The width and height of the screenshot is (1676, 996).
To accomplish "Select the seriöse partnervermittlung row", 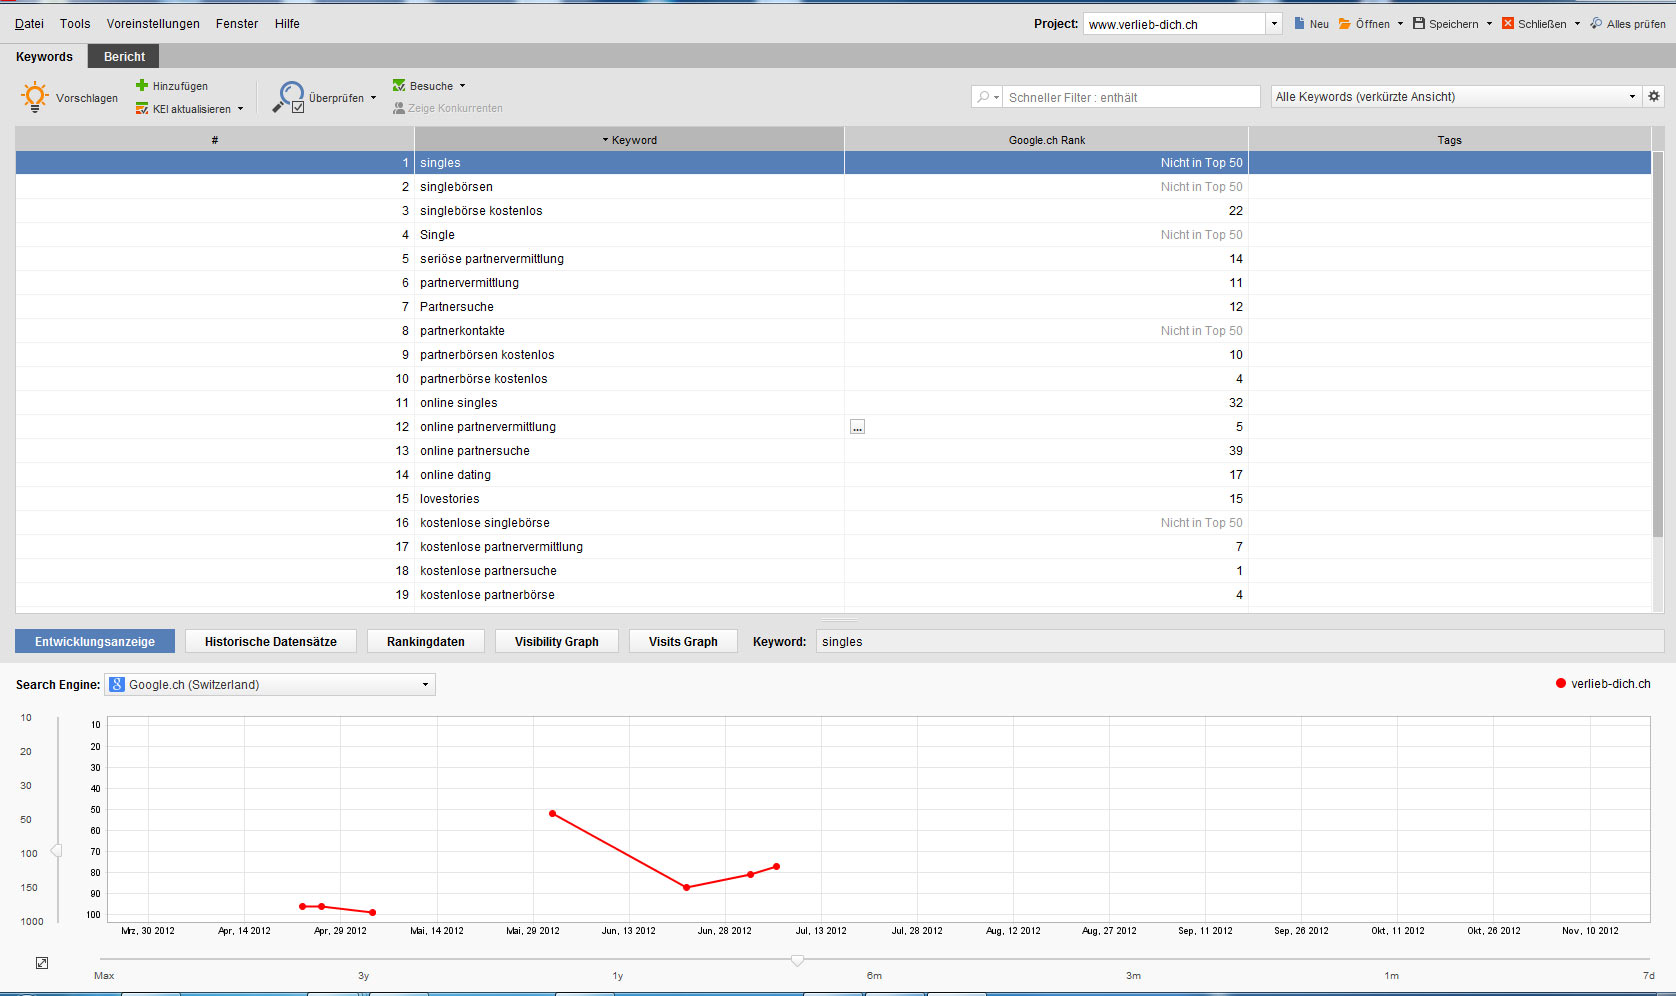I will click(x=833, y=259).
